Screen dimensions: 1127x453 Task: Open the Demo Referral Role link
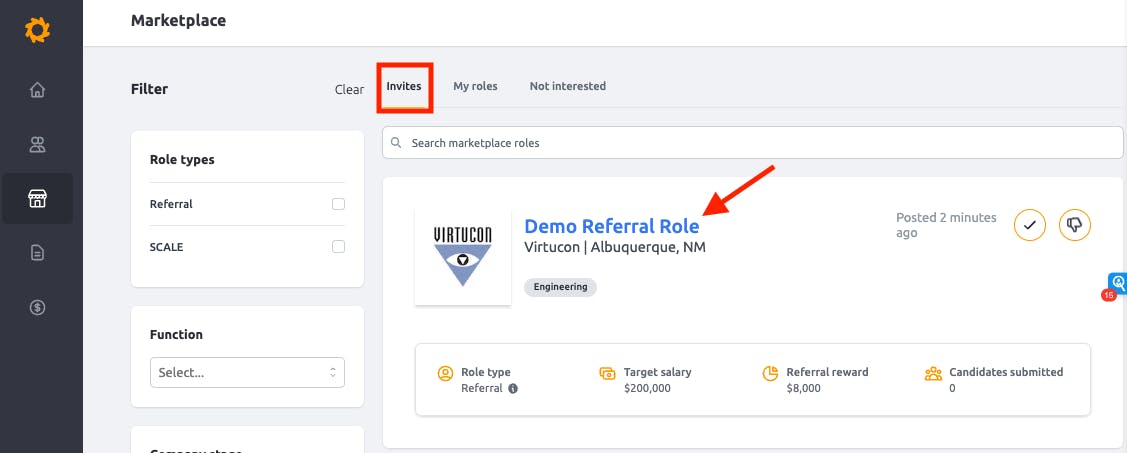(x=612, y=226)
